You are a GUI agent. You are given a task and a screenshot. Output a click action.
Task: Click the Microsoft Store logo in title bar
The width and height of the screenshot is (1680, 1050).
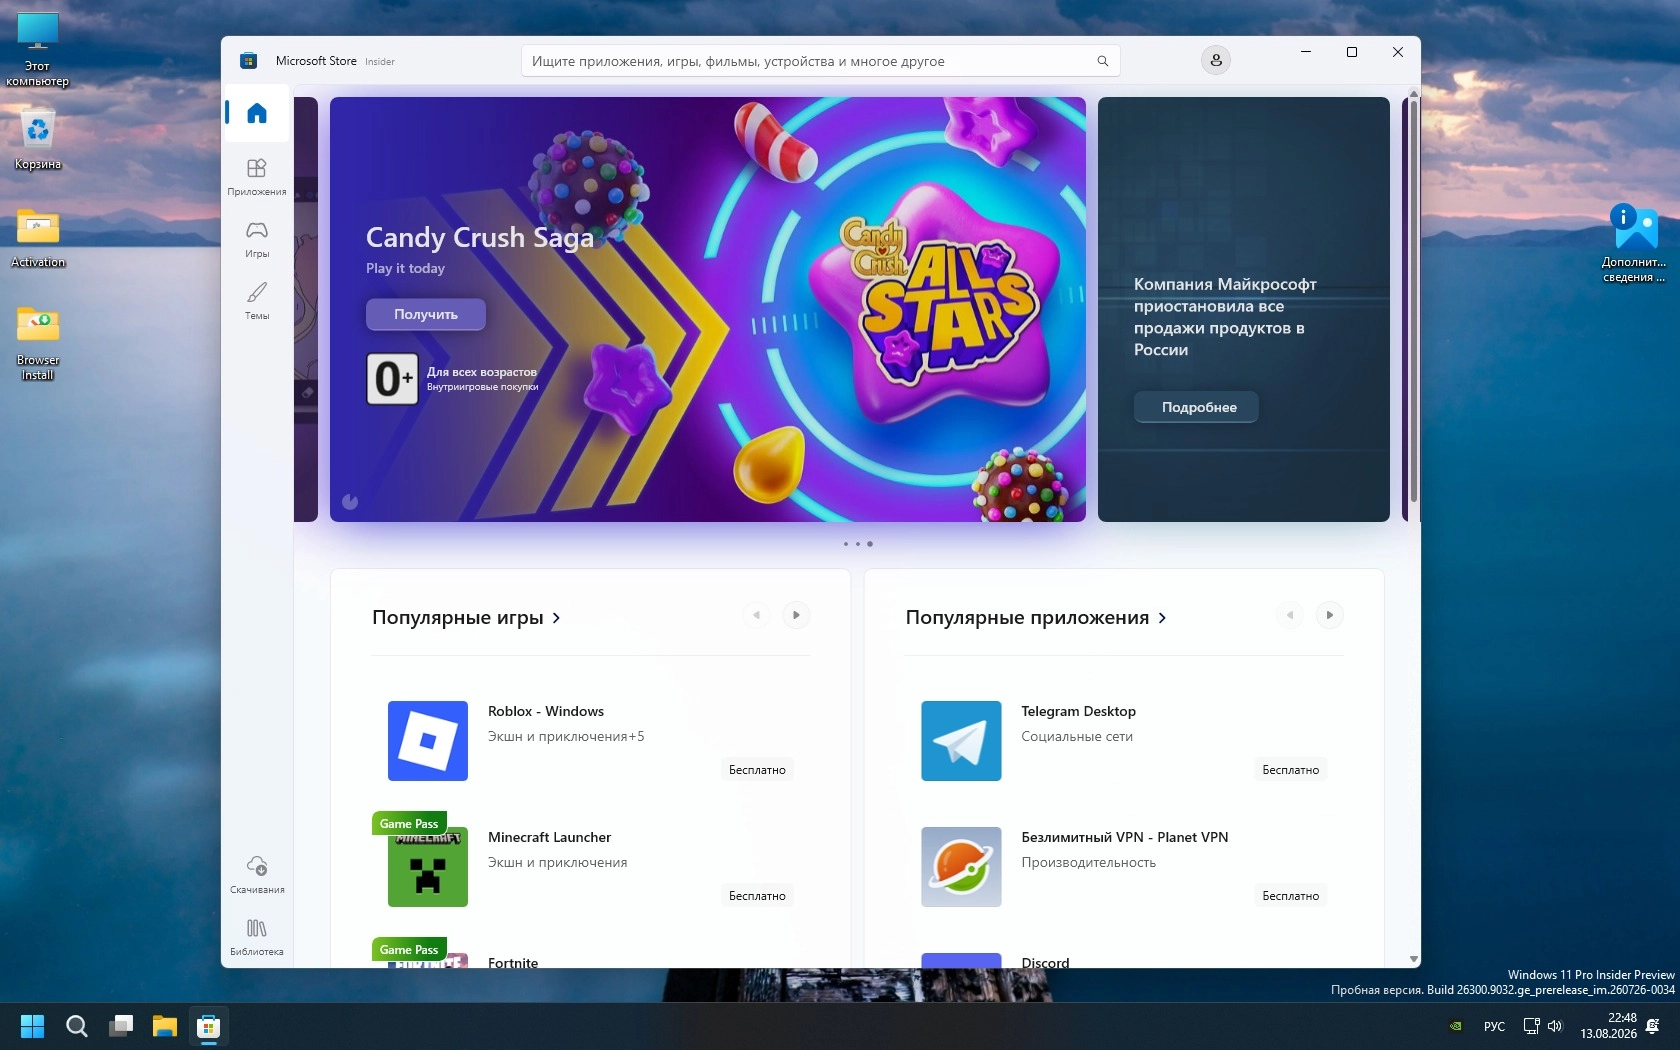(249, 61)
